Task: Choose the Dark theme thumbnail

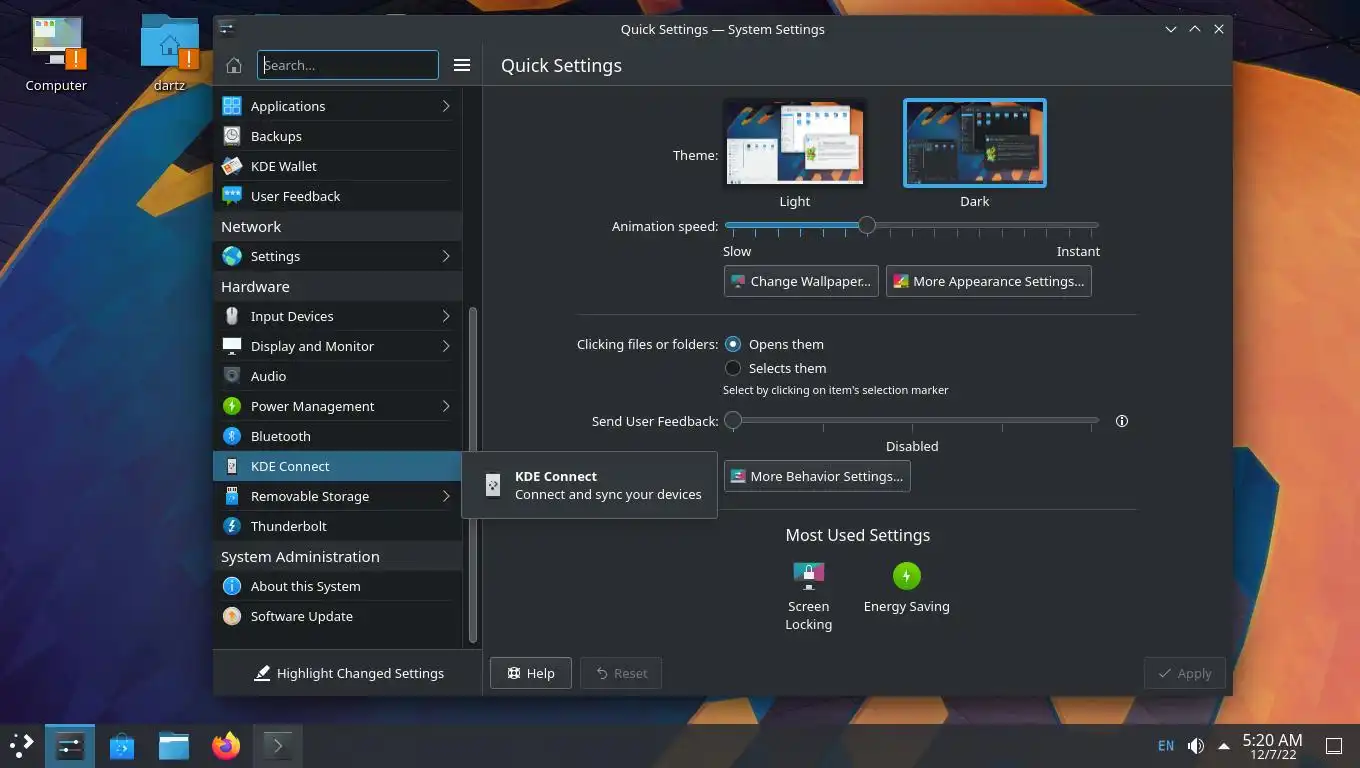Action: click(975, 143)
